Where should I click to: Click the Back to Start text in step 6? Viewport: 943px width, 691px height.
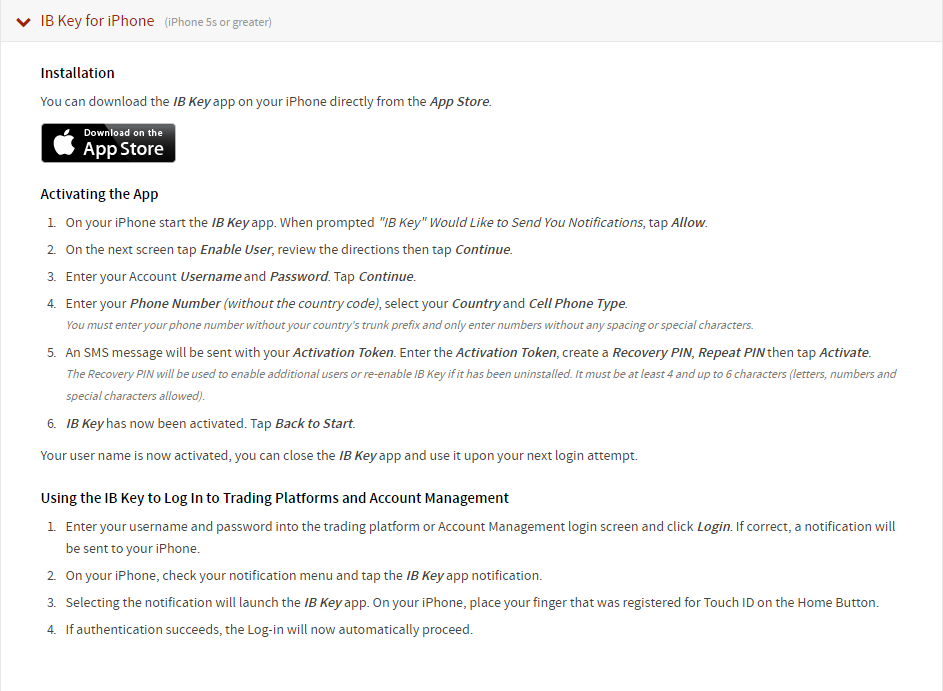tap(314, 423)
